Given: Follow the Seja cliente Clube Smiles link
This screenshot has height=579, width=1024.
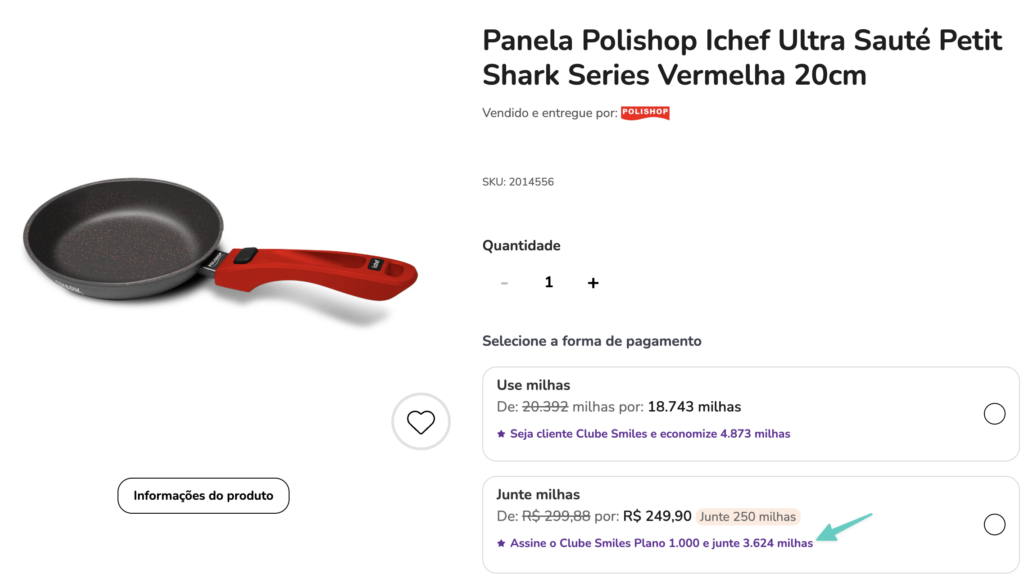Looking at the screenshot, I should tap(650, 434).
